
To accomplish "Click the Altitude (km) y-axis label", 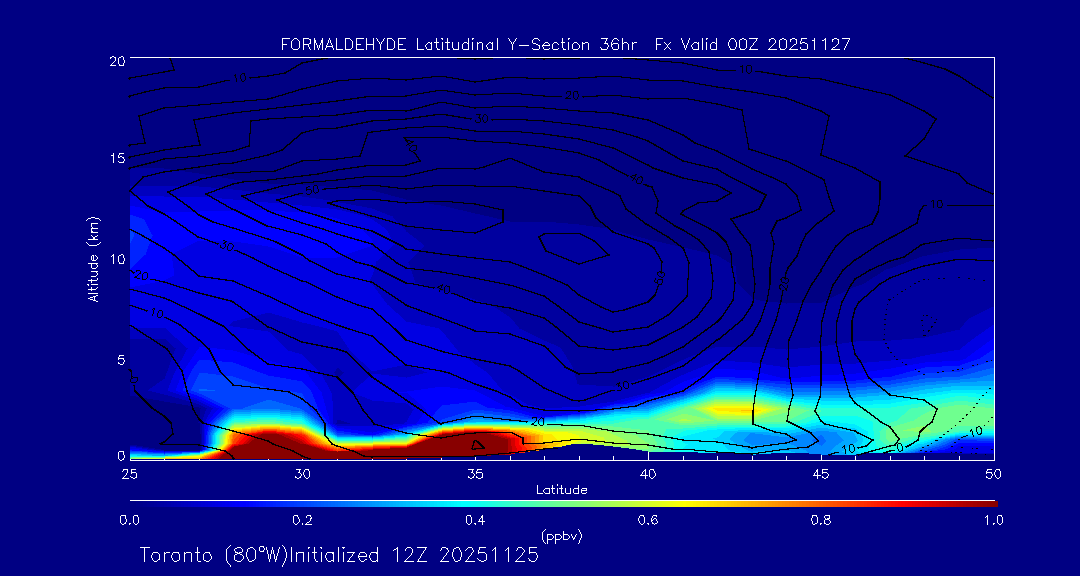I will coord(94,259).
